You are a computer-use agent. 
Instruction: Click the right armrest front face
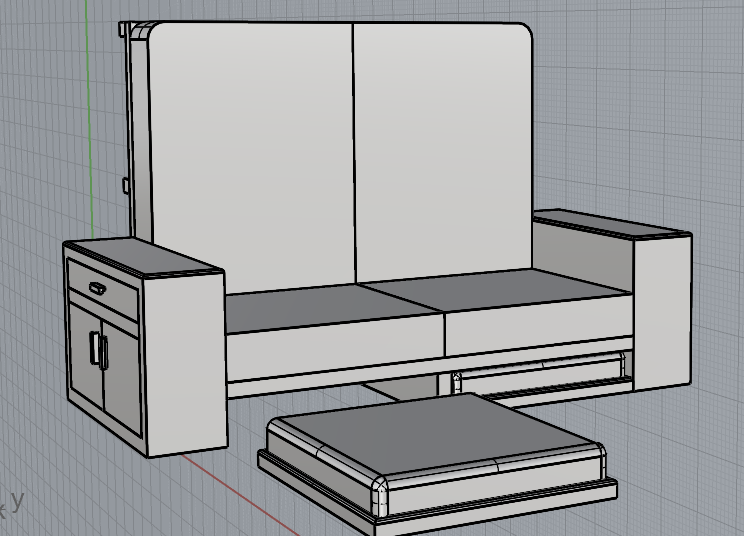pyautogui.click(x=661, y=310)
